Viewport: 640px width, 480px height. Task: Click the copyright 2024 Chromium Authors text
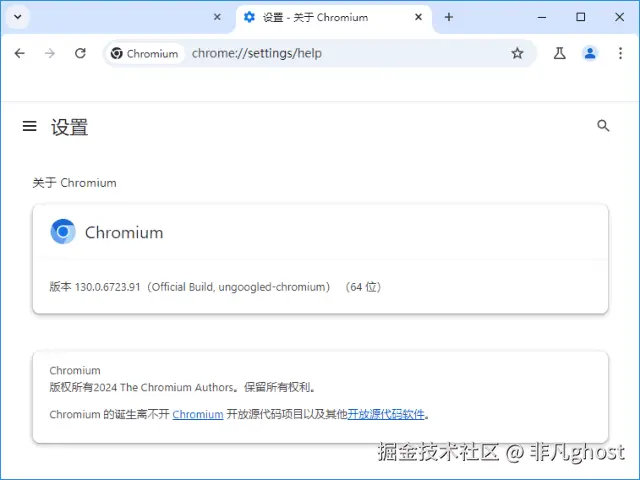(182, 387)
